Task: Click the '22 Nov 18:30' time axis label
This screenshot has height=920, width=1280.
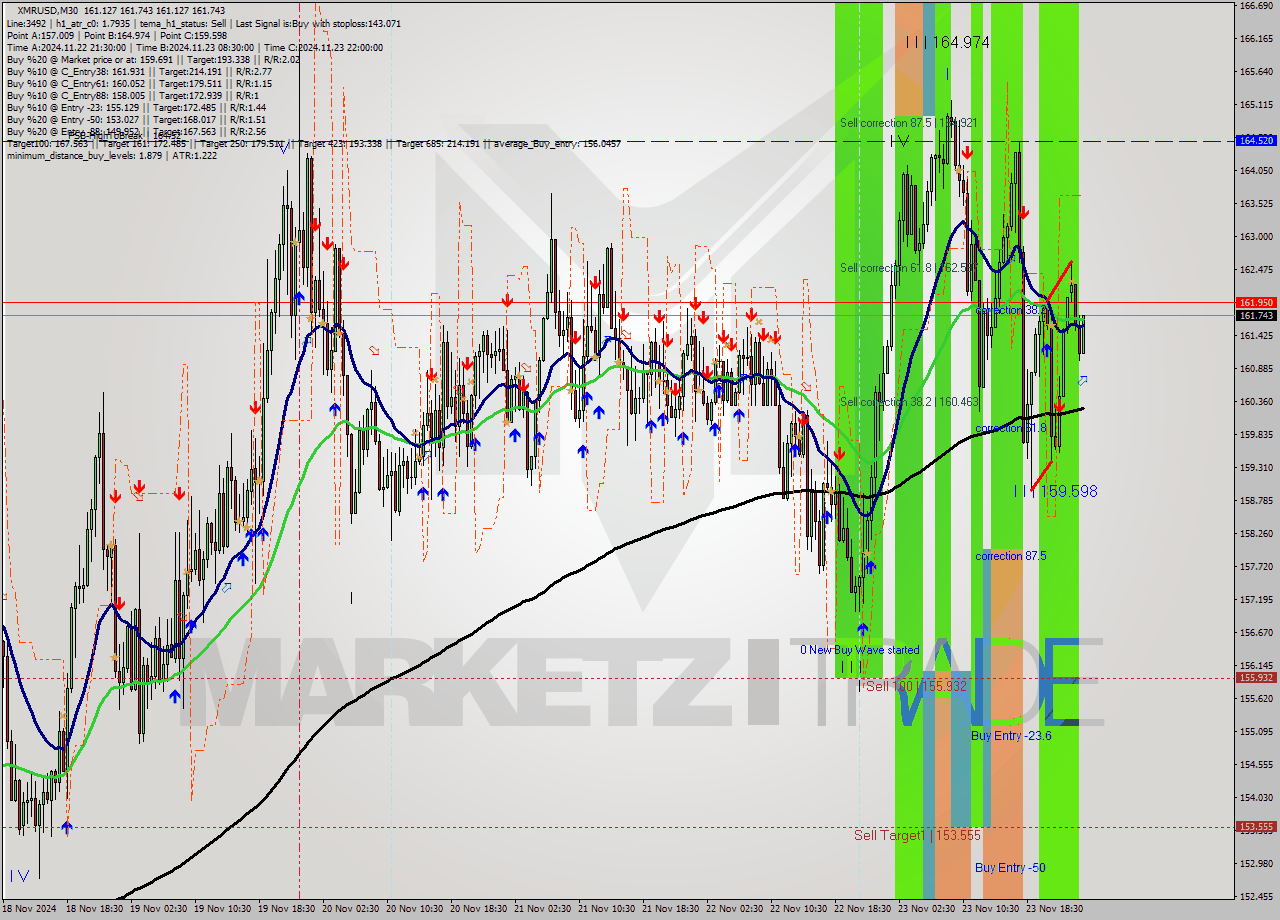Action: coord(863,909)
